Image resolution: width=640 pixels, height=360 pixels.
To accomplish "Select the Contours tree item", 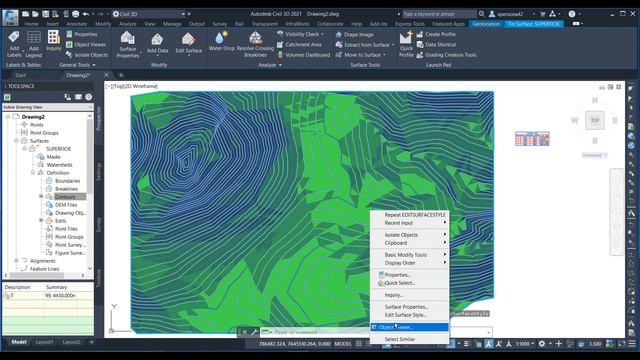I will (x=65, y=197).
